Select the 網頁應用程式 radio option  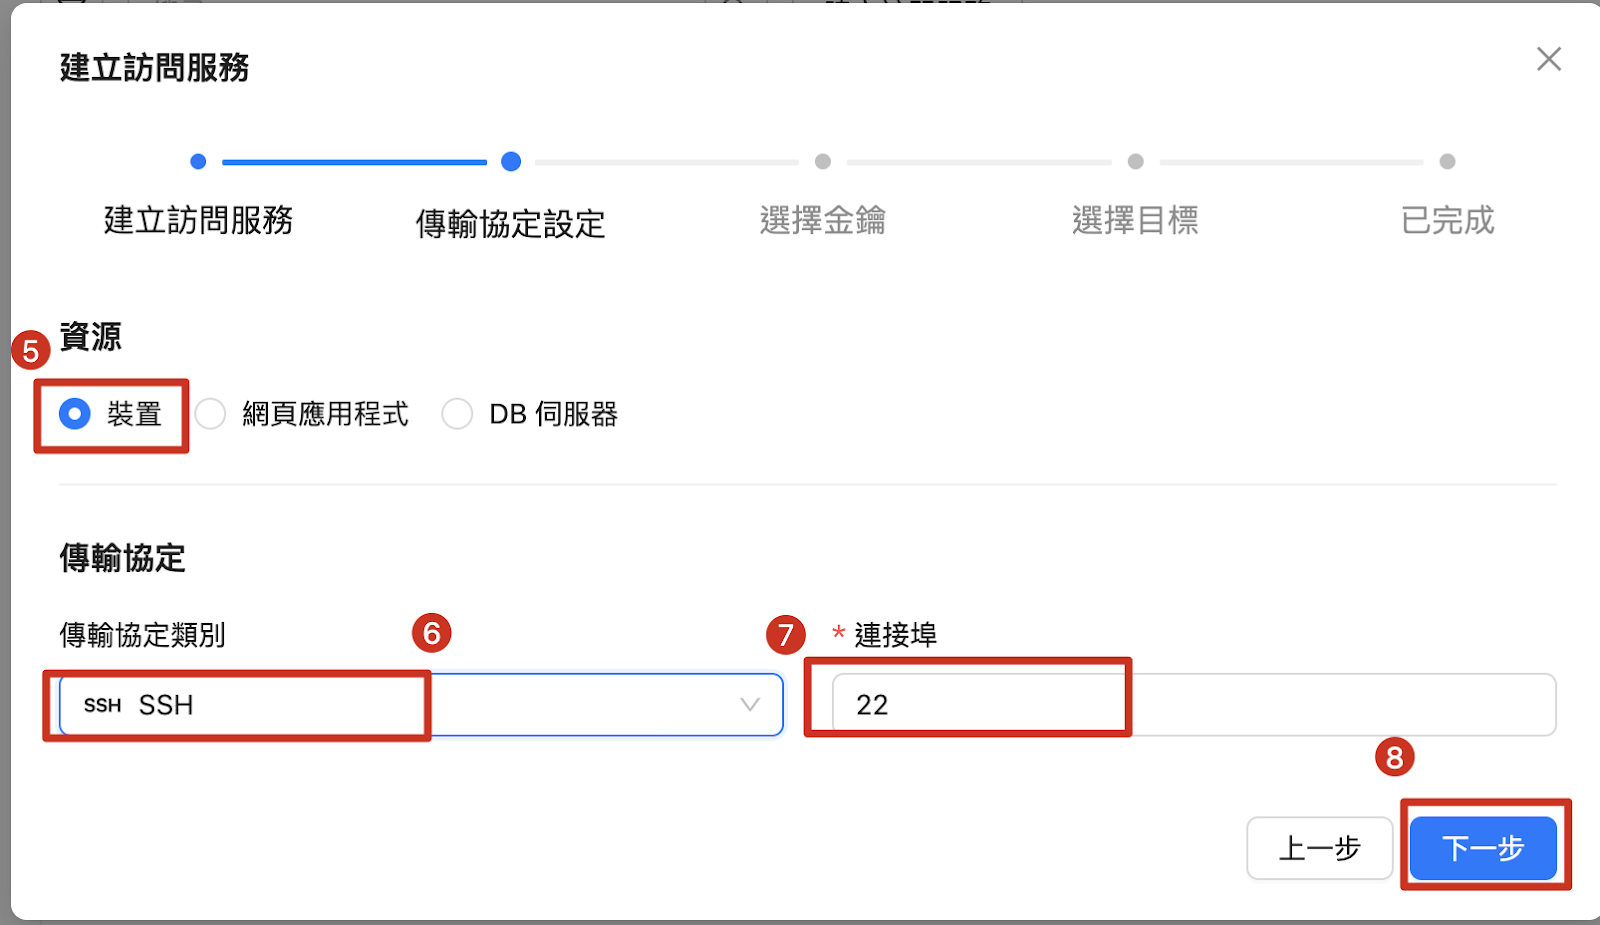(211, 414)
